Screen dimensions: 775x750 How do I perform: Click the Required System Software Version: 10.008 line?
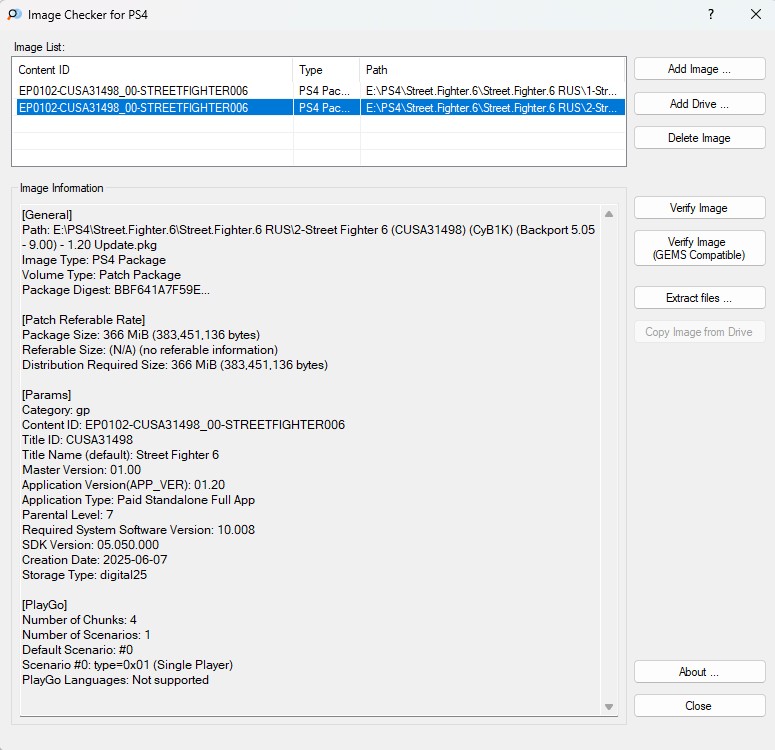click(x=138, y=529)
